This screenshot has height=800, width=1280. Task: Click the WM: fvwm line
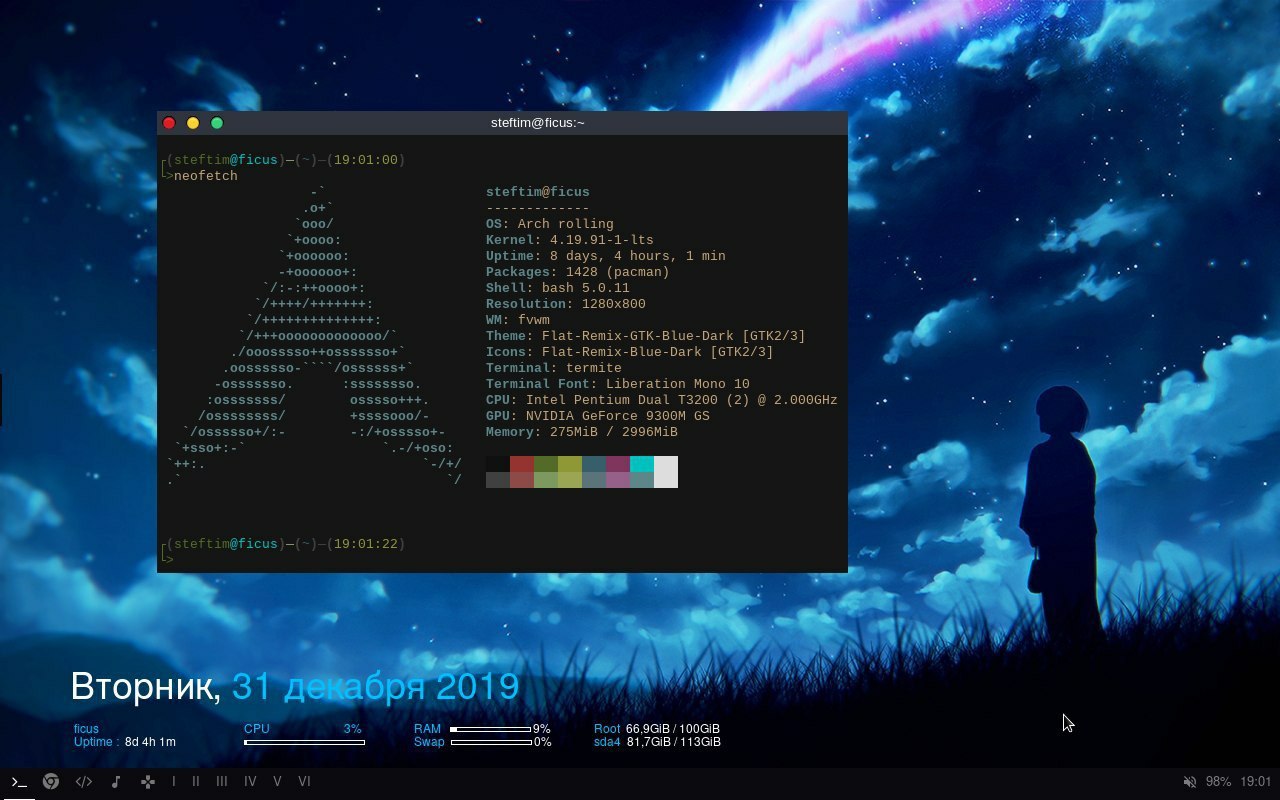coord(518,320)
